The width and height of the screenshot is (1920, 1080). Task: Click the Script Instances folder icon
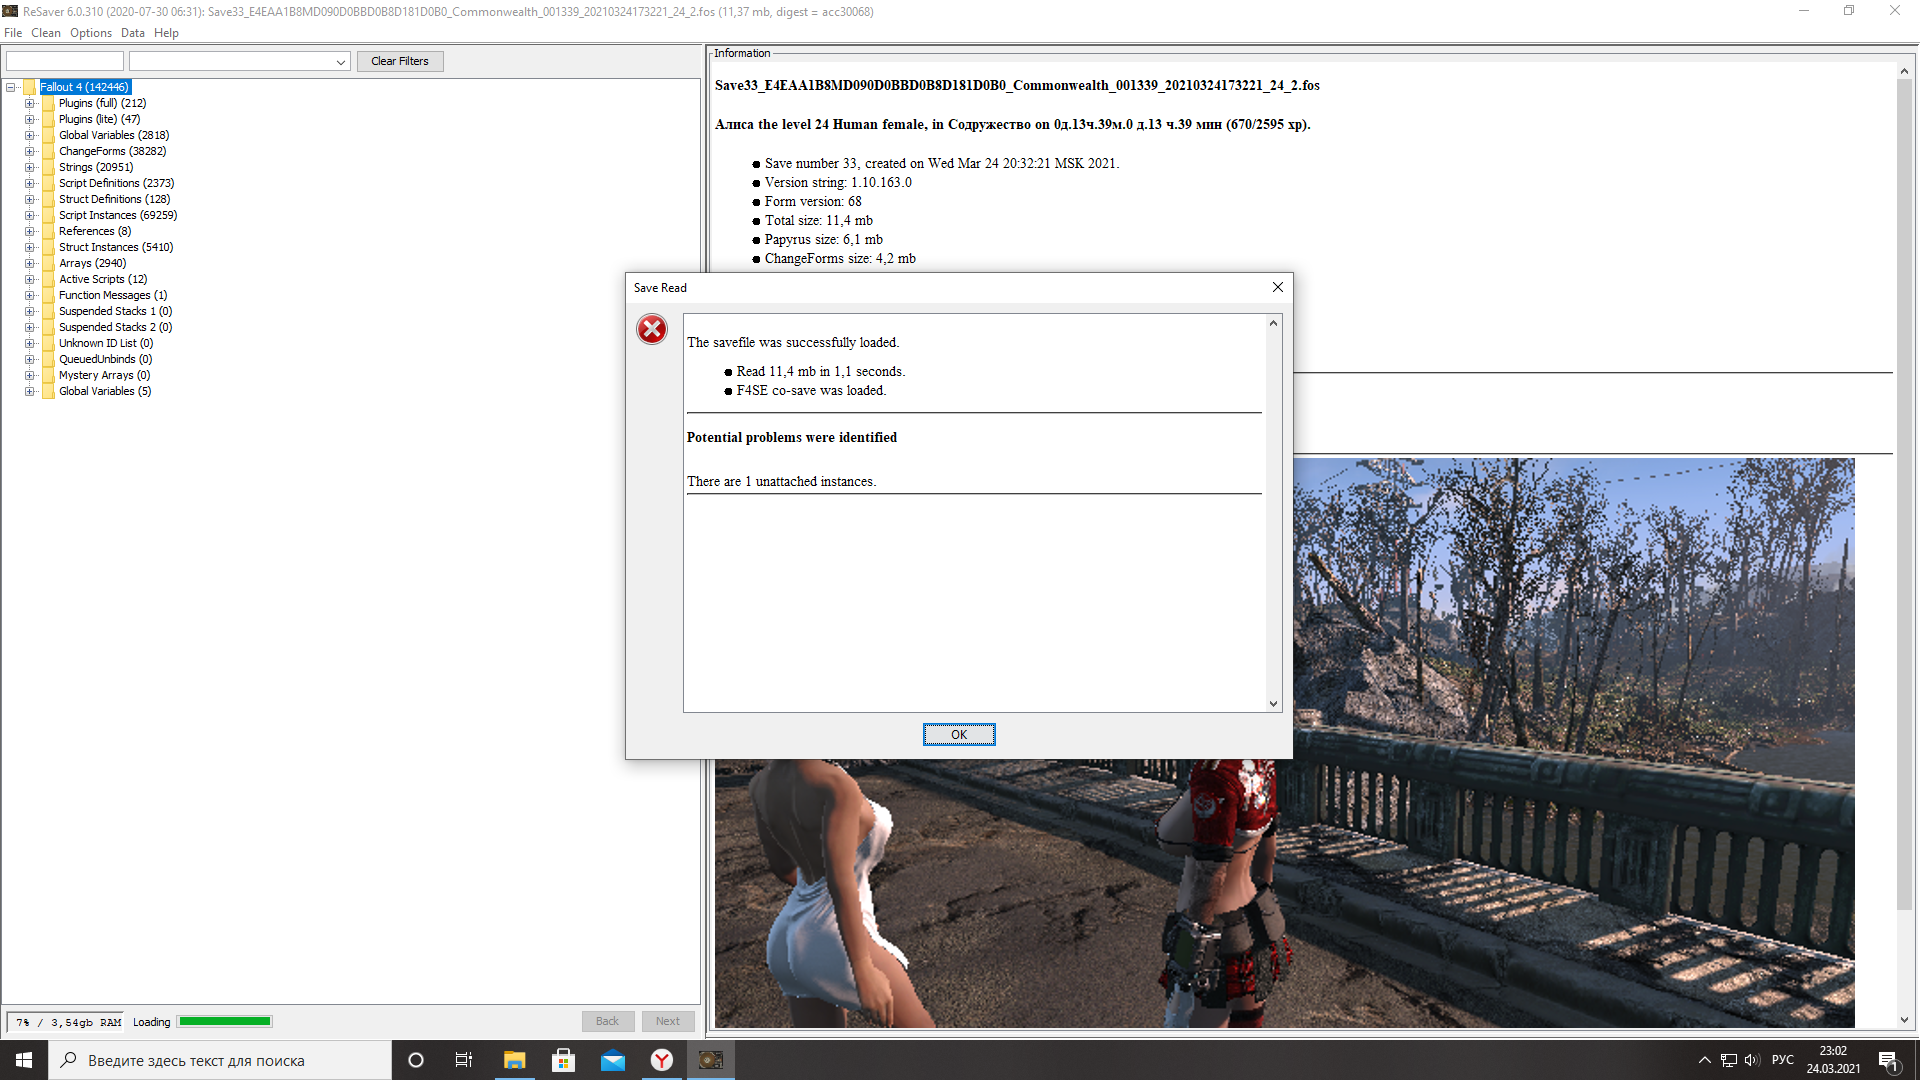click(x=48, y=215)
